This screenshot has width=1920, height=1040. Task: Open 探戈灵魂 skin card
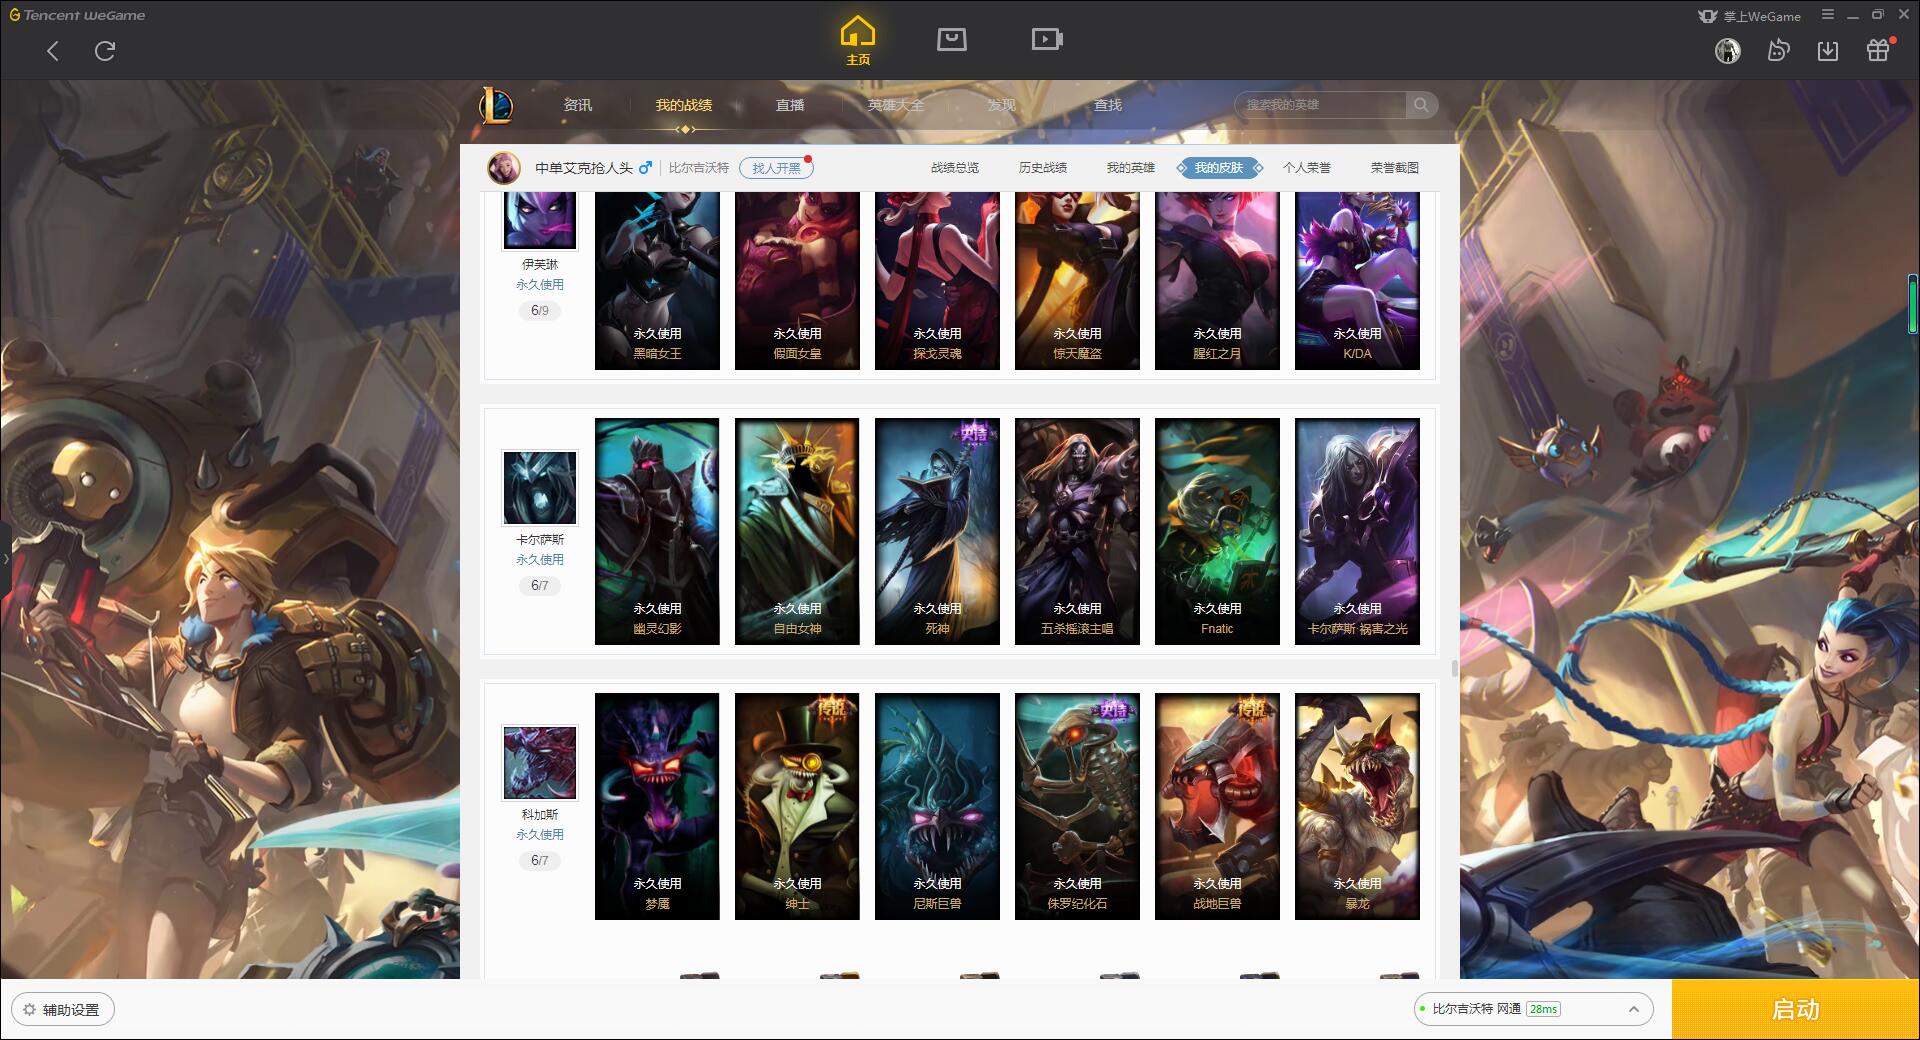coord(937,281)
